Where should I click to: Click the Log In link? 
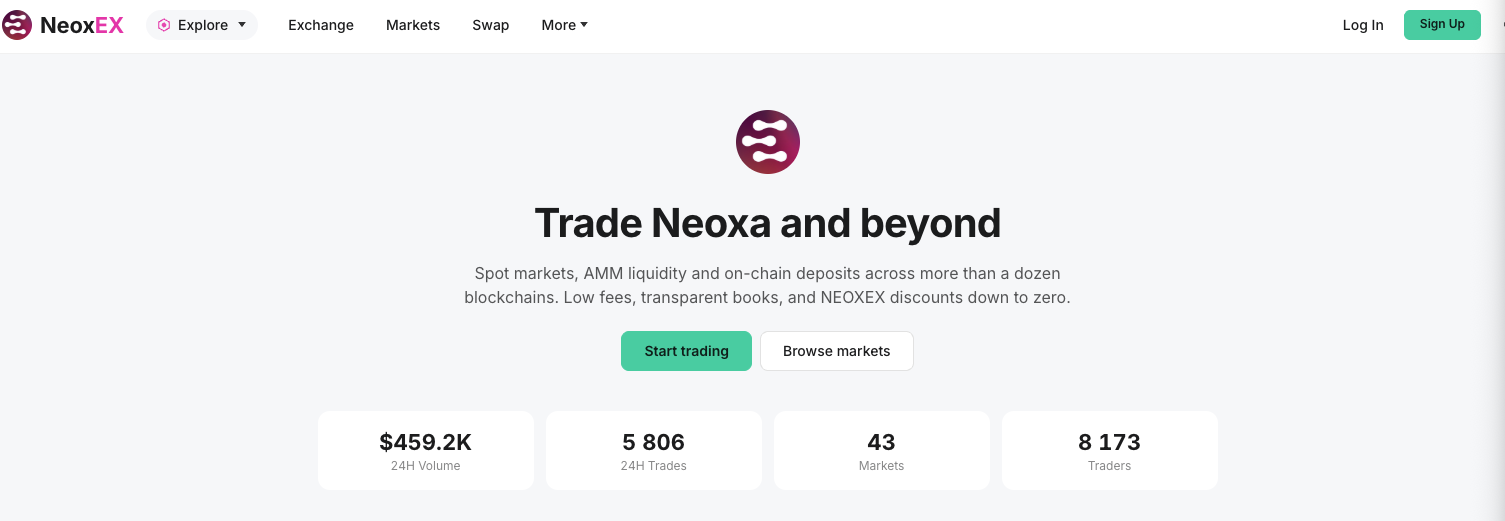click(x=1363, y=25)
